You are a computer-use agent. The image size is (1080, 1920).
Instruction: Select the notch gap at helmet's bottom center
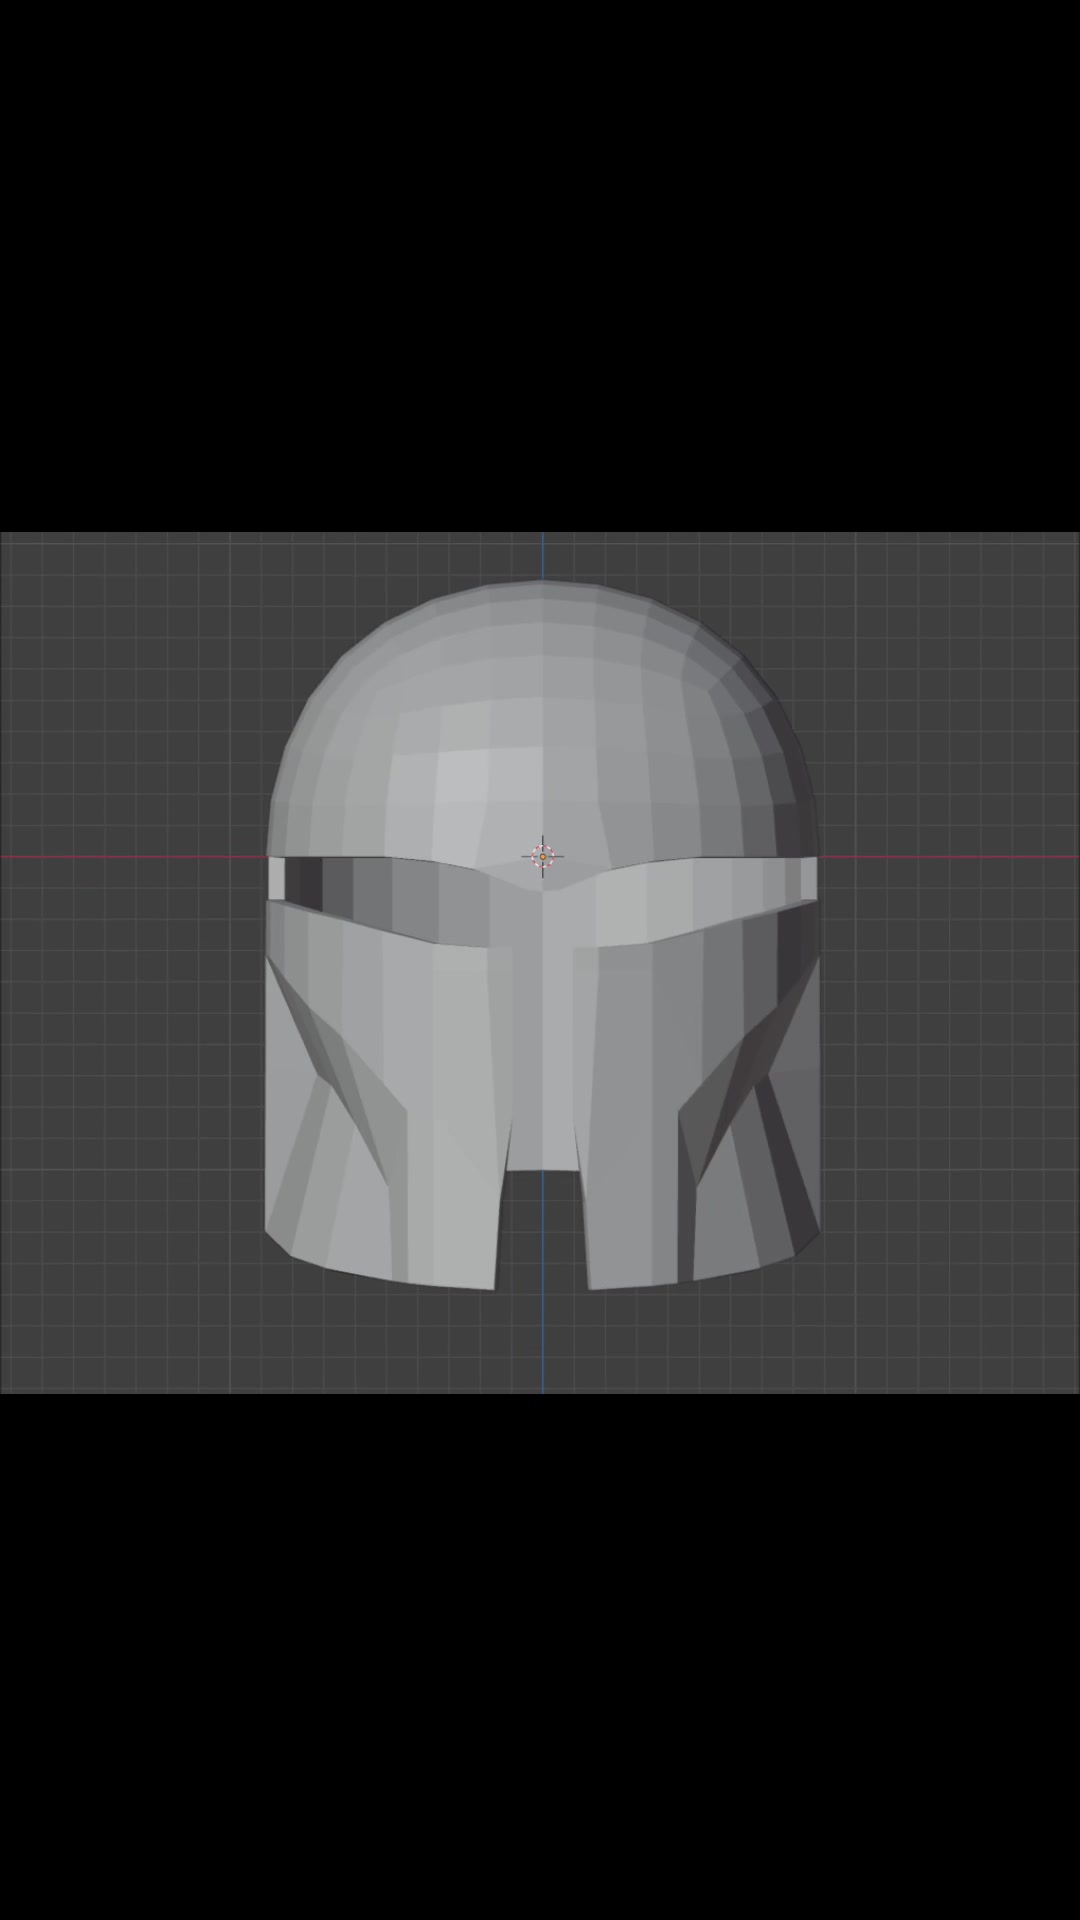[542, 1228]
